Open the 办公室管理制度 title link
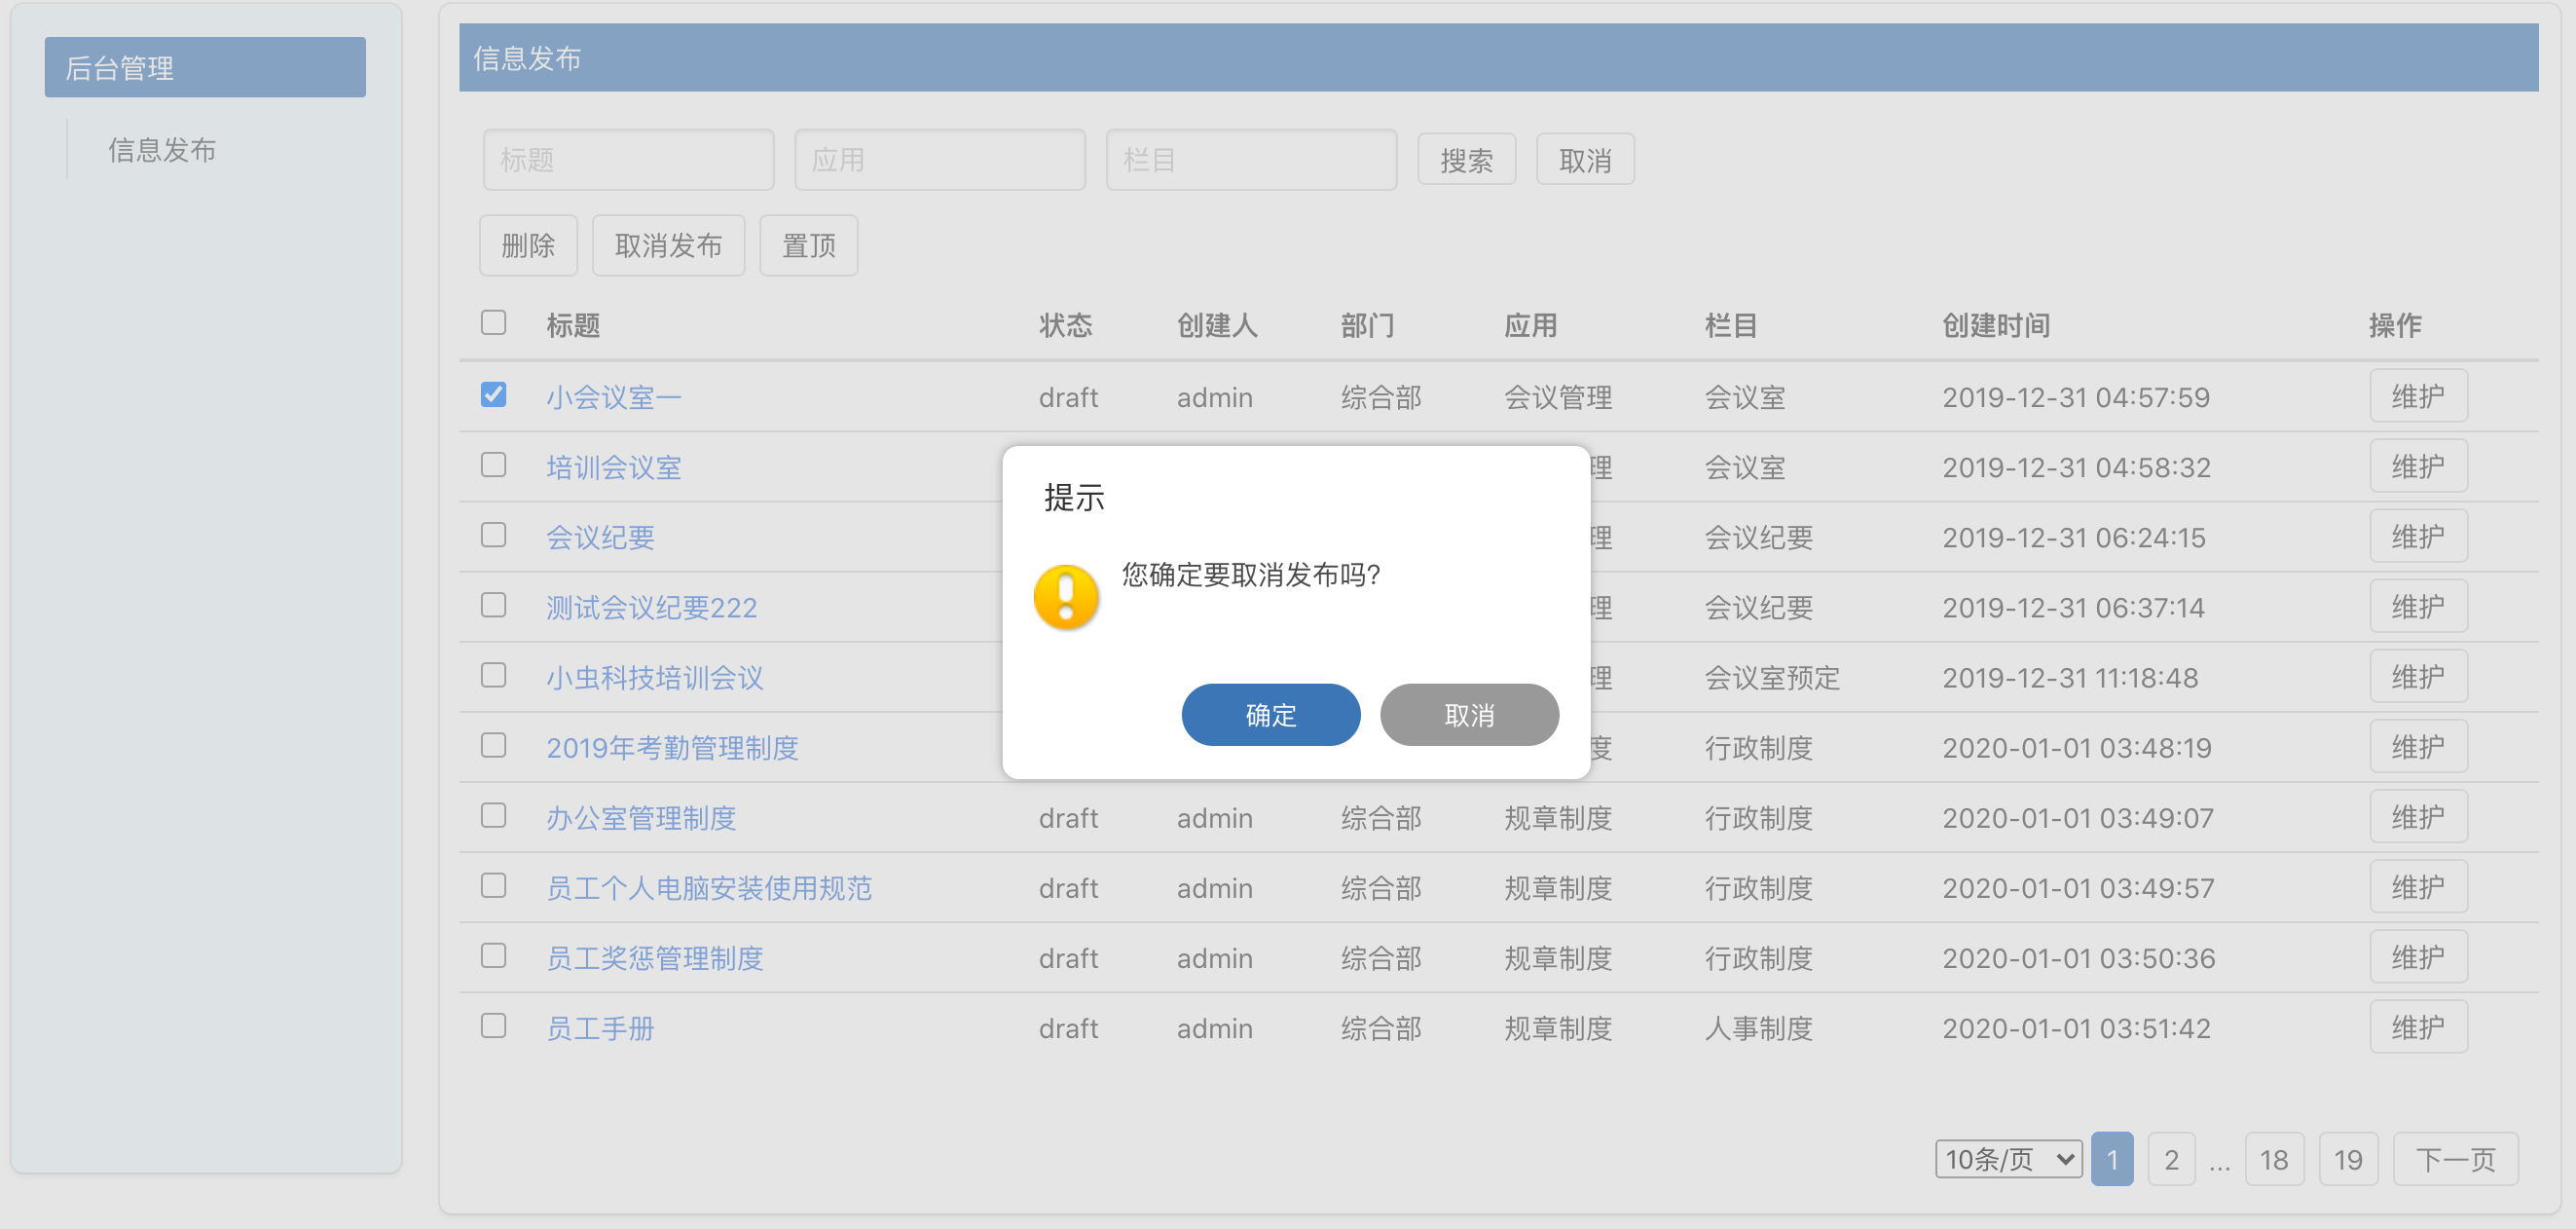 641,817
